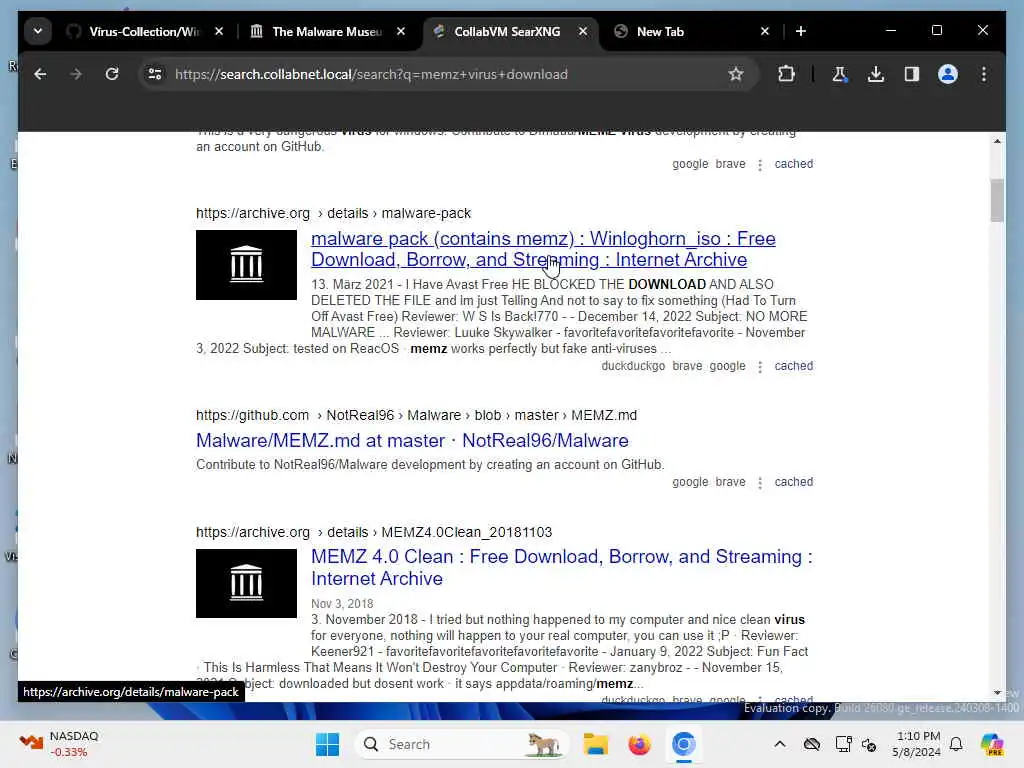
Task: Open cached version of malware-pack result
Action: coord(793,366)
